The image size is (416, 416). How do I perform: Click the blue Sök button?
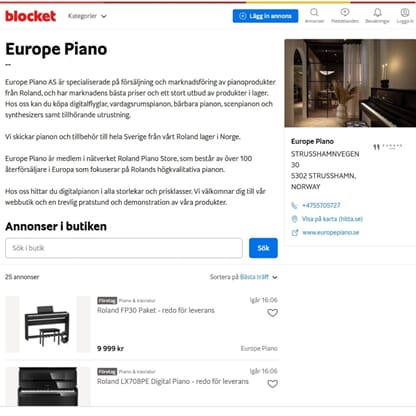263,248
